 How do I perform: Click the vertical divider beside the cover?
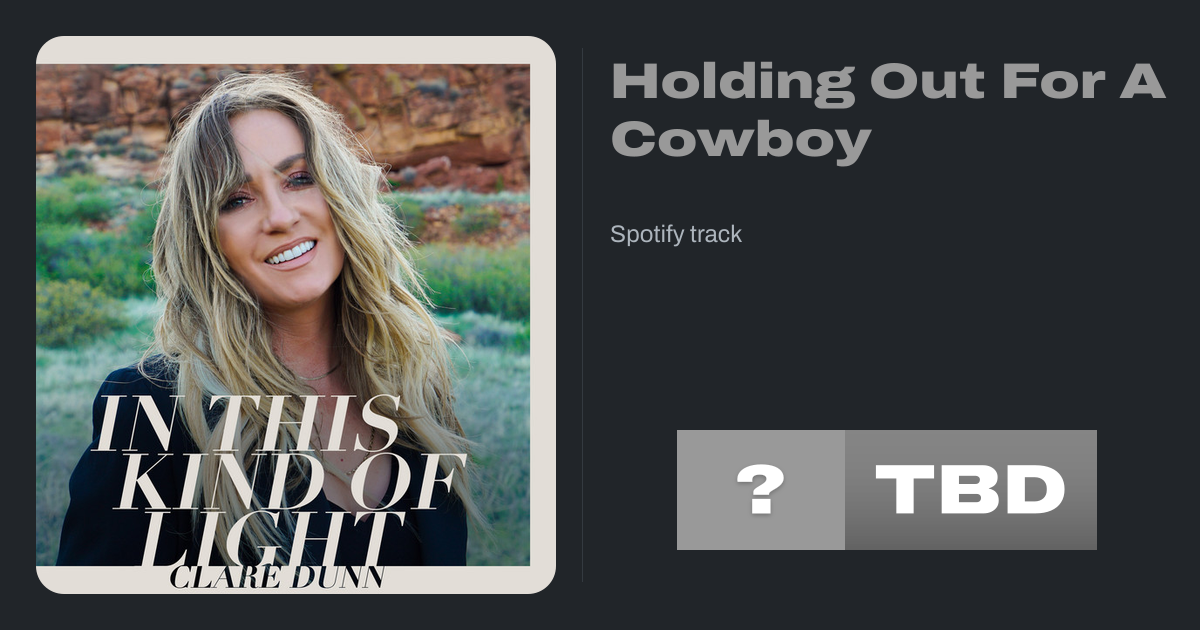(x=583, y=315)
